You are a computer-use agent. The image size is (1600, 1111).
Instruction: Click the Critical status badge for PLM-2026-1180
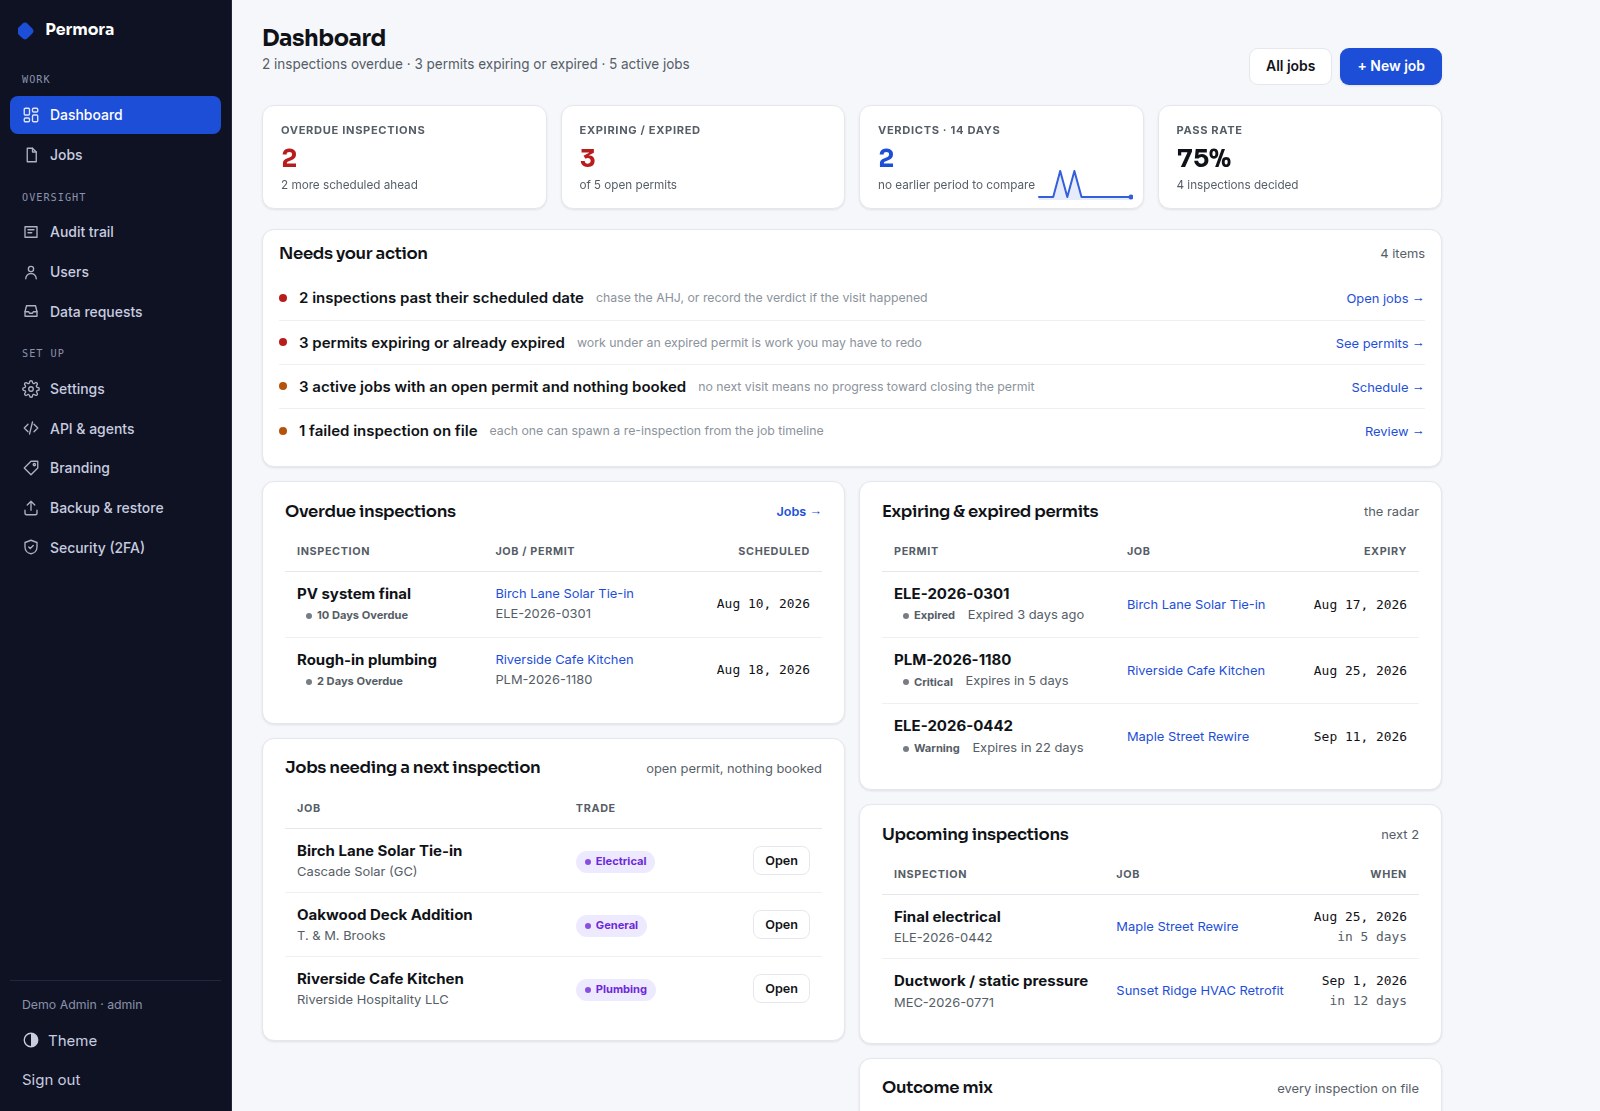point(927,682)
